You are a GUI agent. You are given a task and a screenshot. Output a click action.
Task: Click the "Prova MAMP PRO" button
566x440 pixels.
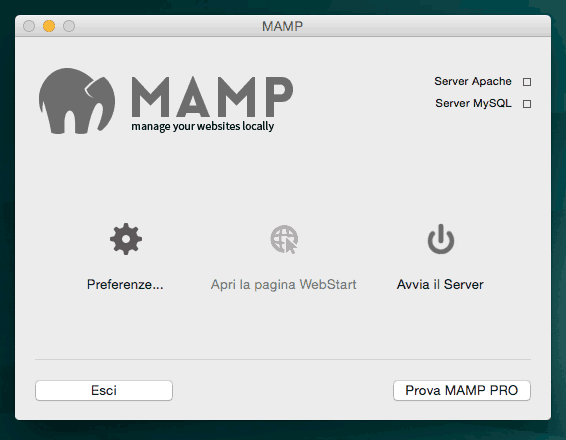click(462, 390)
